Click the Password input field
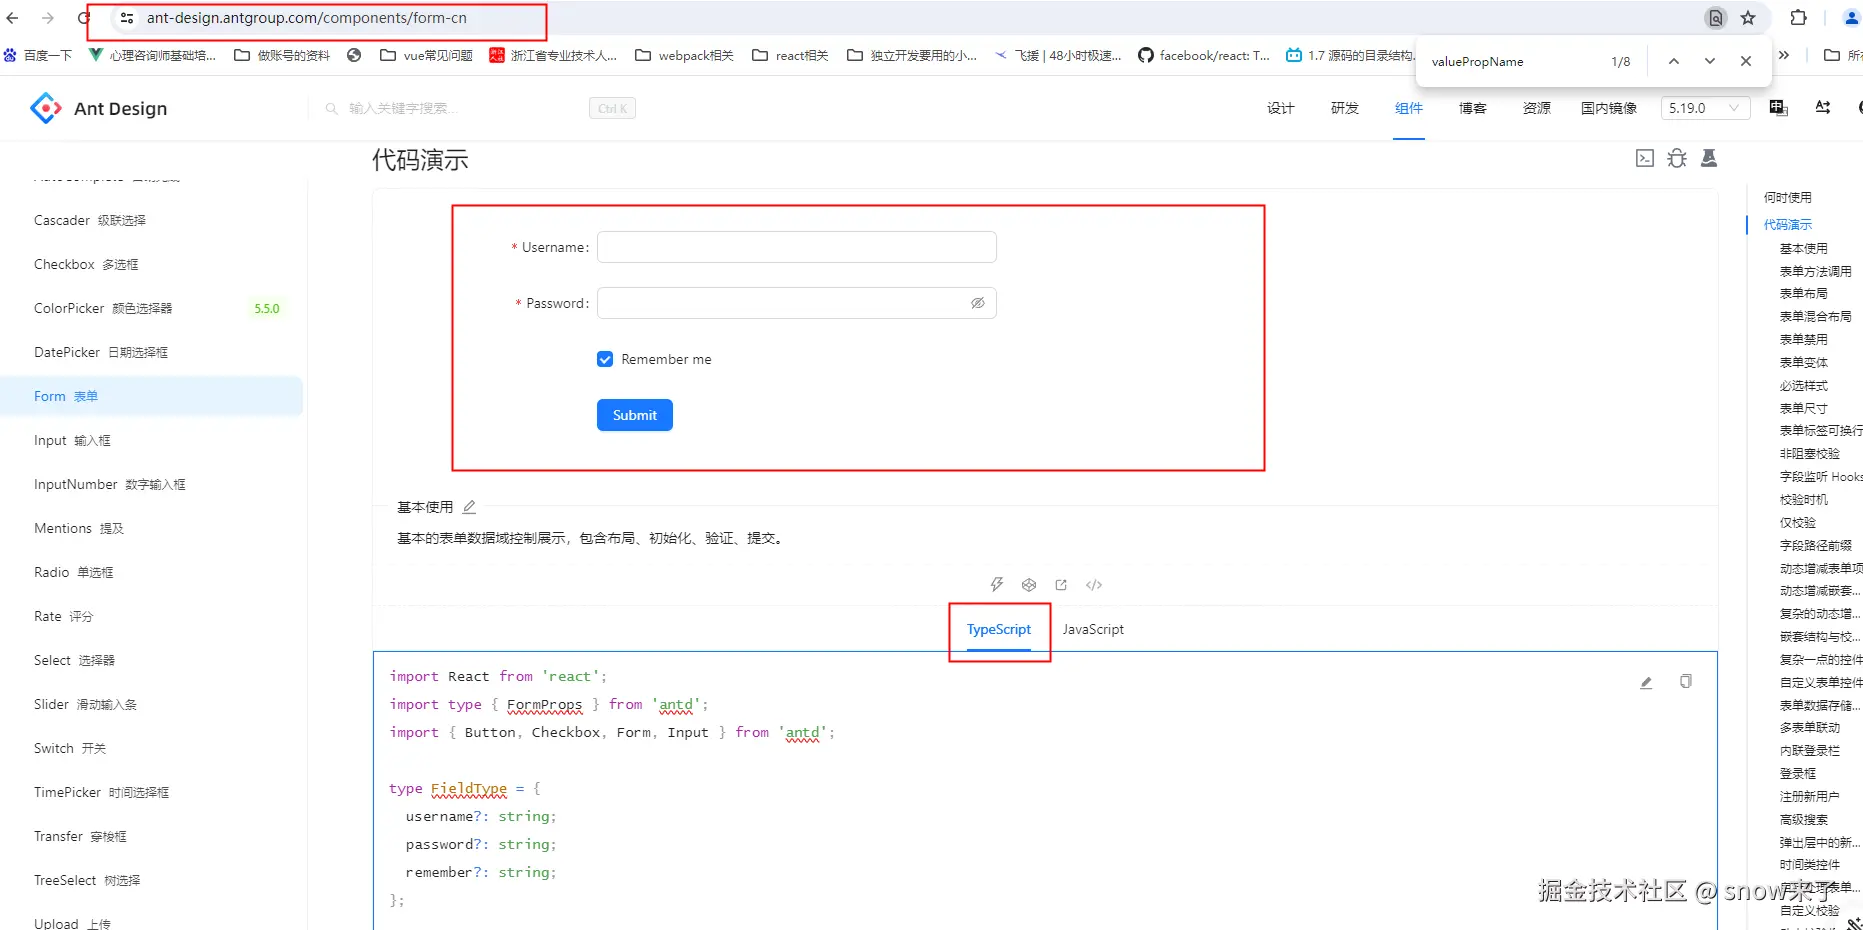The width and height of the screenshot is (1863, 930). coord(797,303)
